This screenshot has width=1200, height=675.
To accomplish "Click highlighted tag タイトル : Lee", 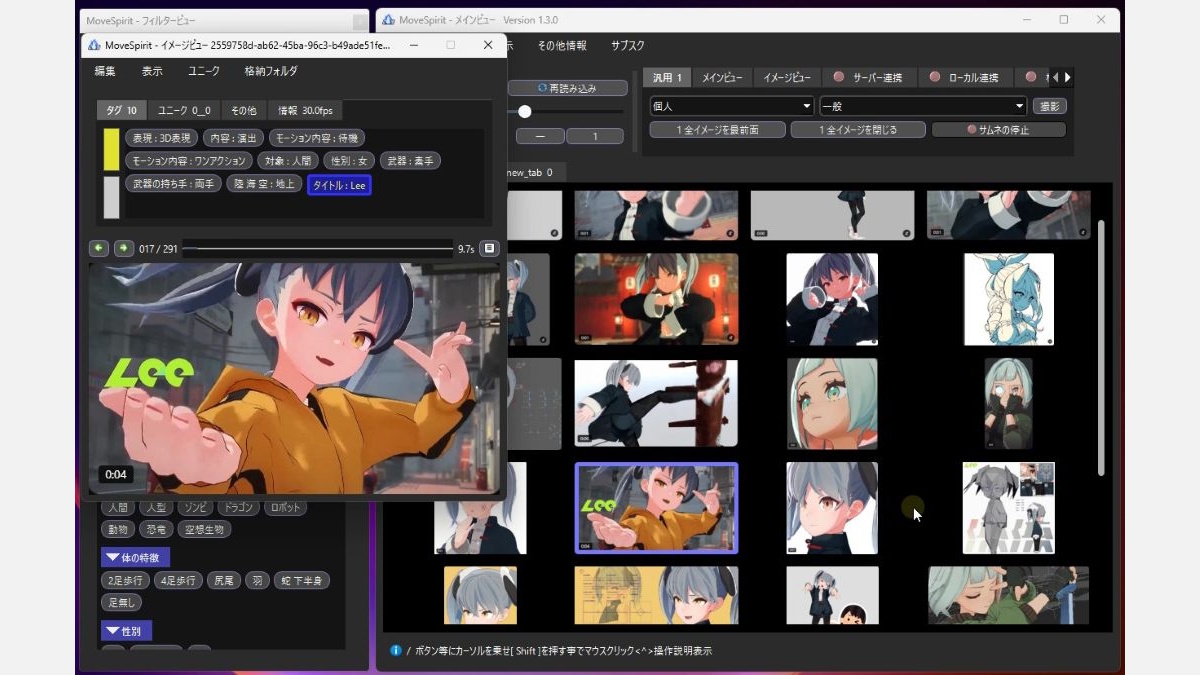I will (x=339, y=185).
